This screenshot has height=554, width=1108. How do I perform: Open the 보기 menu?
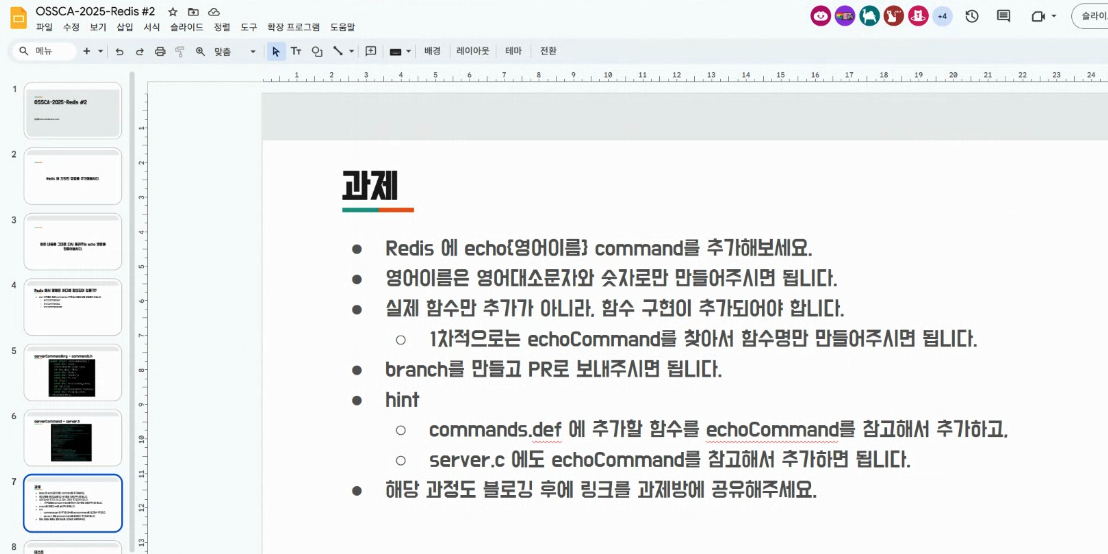[x=98, y=27]
